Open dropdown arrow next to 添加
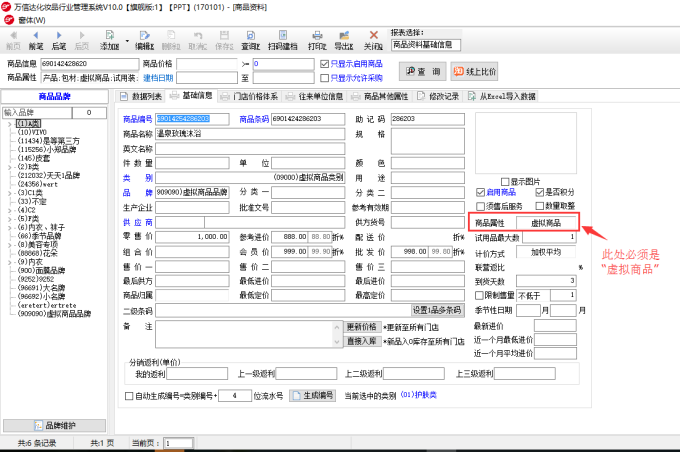Viewport: 681px width, 452px height. tap(127, 41)
